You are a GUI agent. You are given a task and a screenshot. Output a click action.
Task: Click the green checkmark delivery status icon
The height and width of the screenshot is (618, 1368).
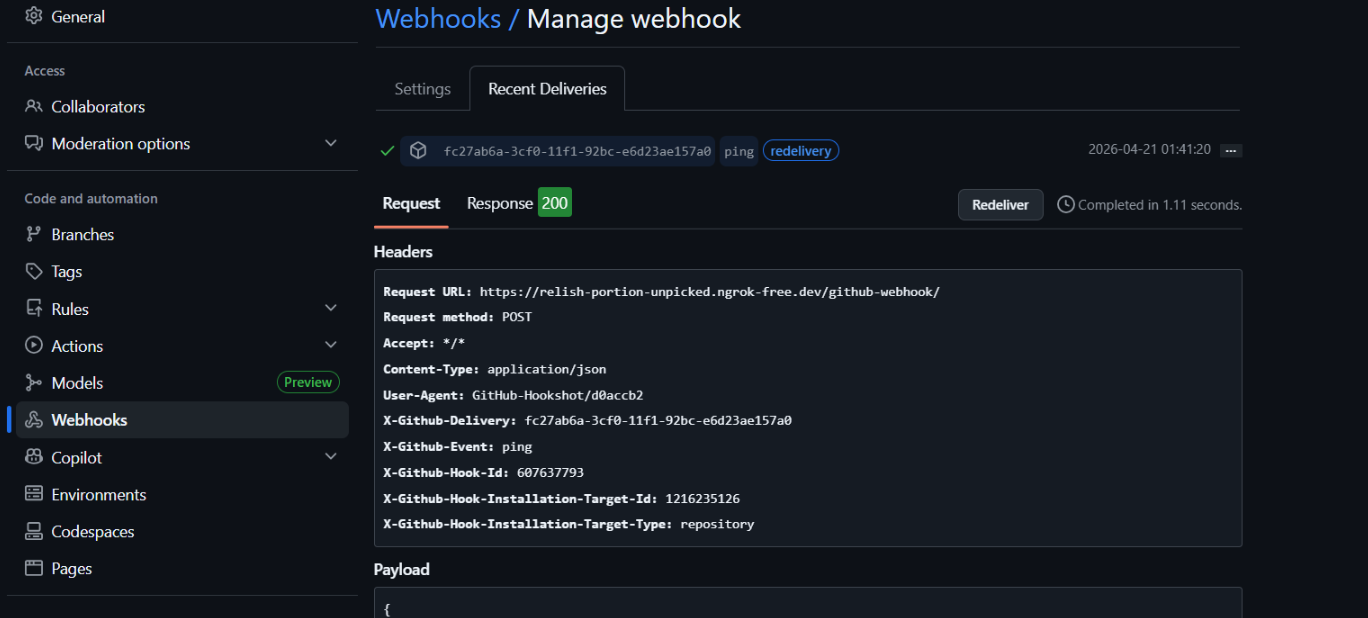click(387, 151)
